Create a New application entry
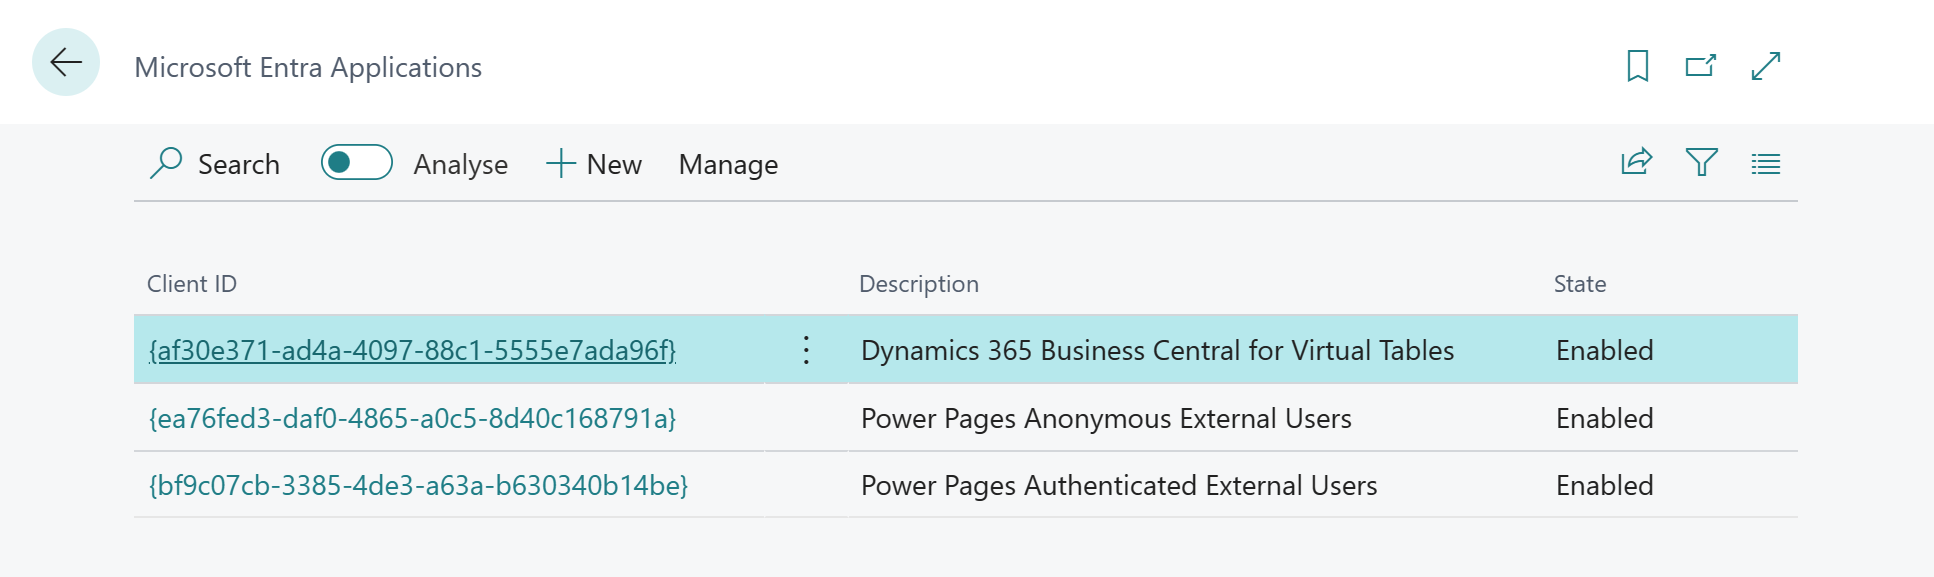Screen dimensions: 1934x577 tap(594, 164)
